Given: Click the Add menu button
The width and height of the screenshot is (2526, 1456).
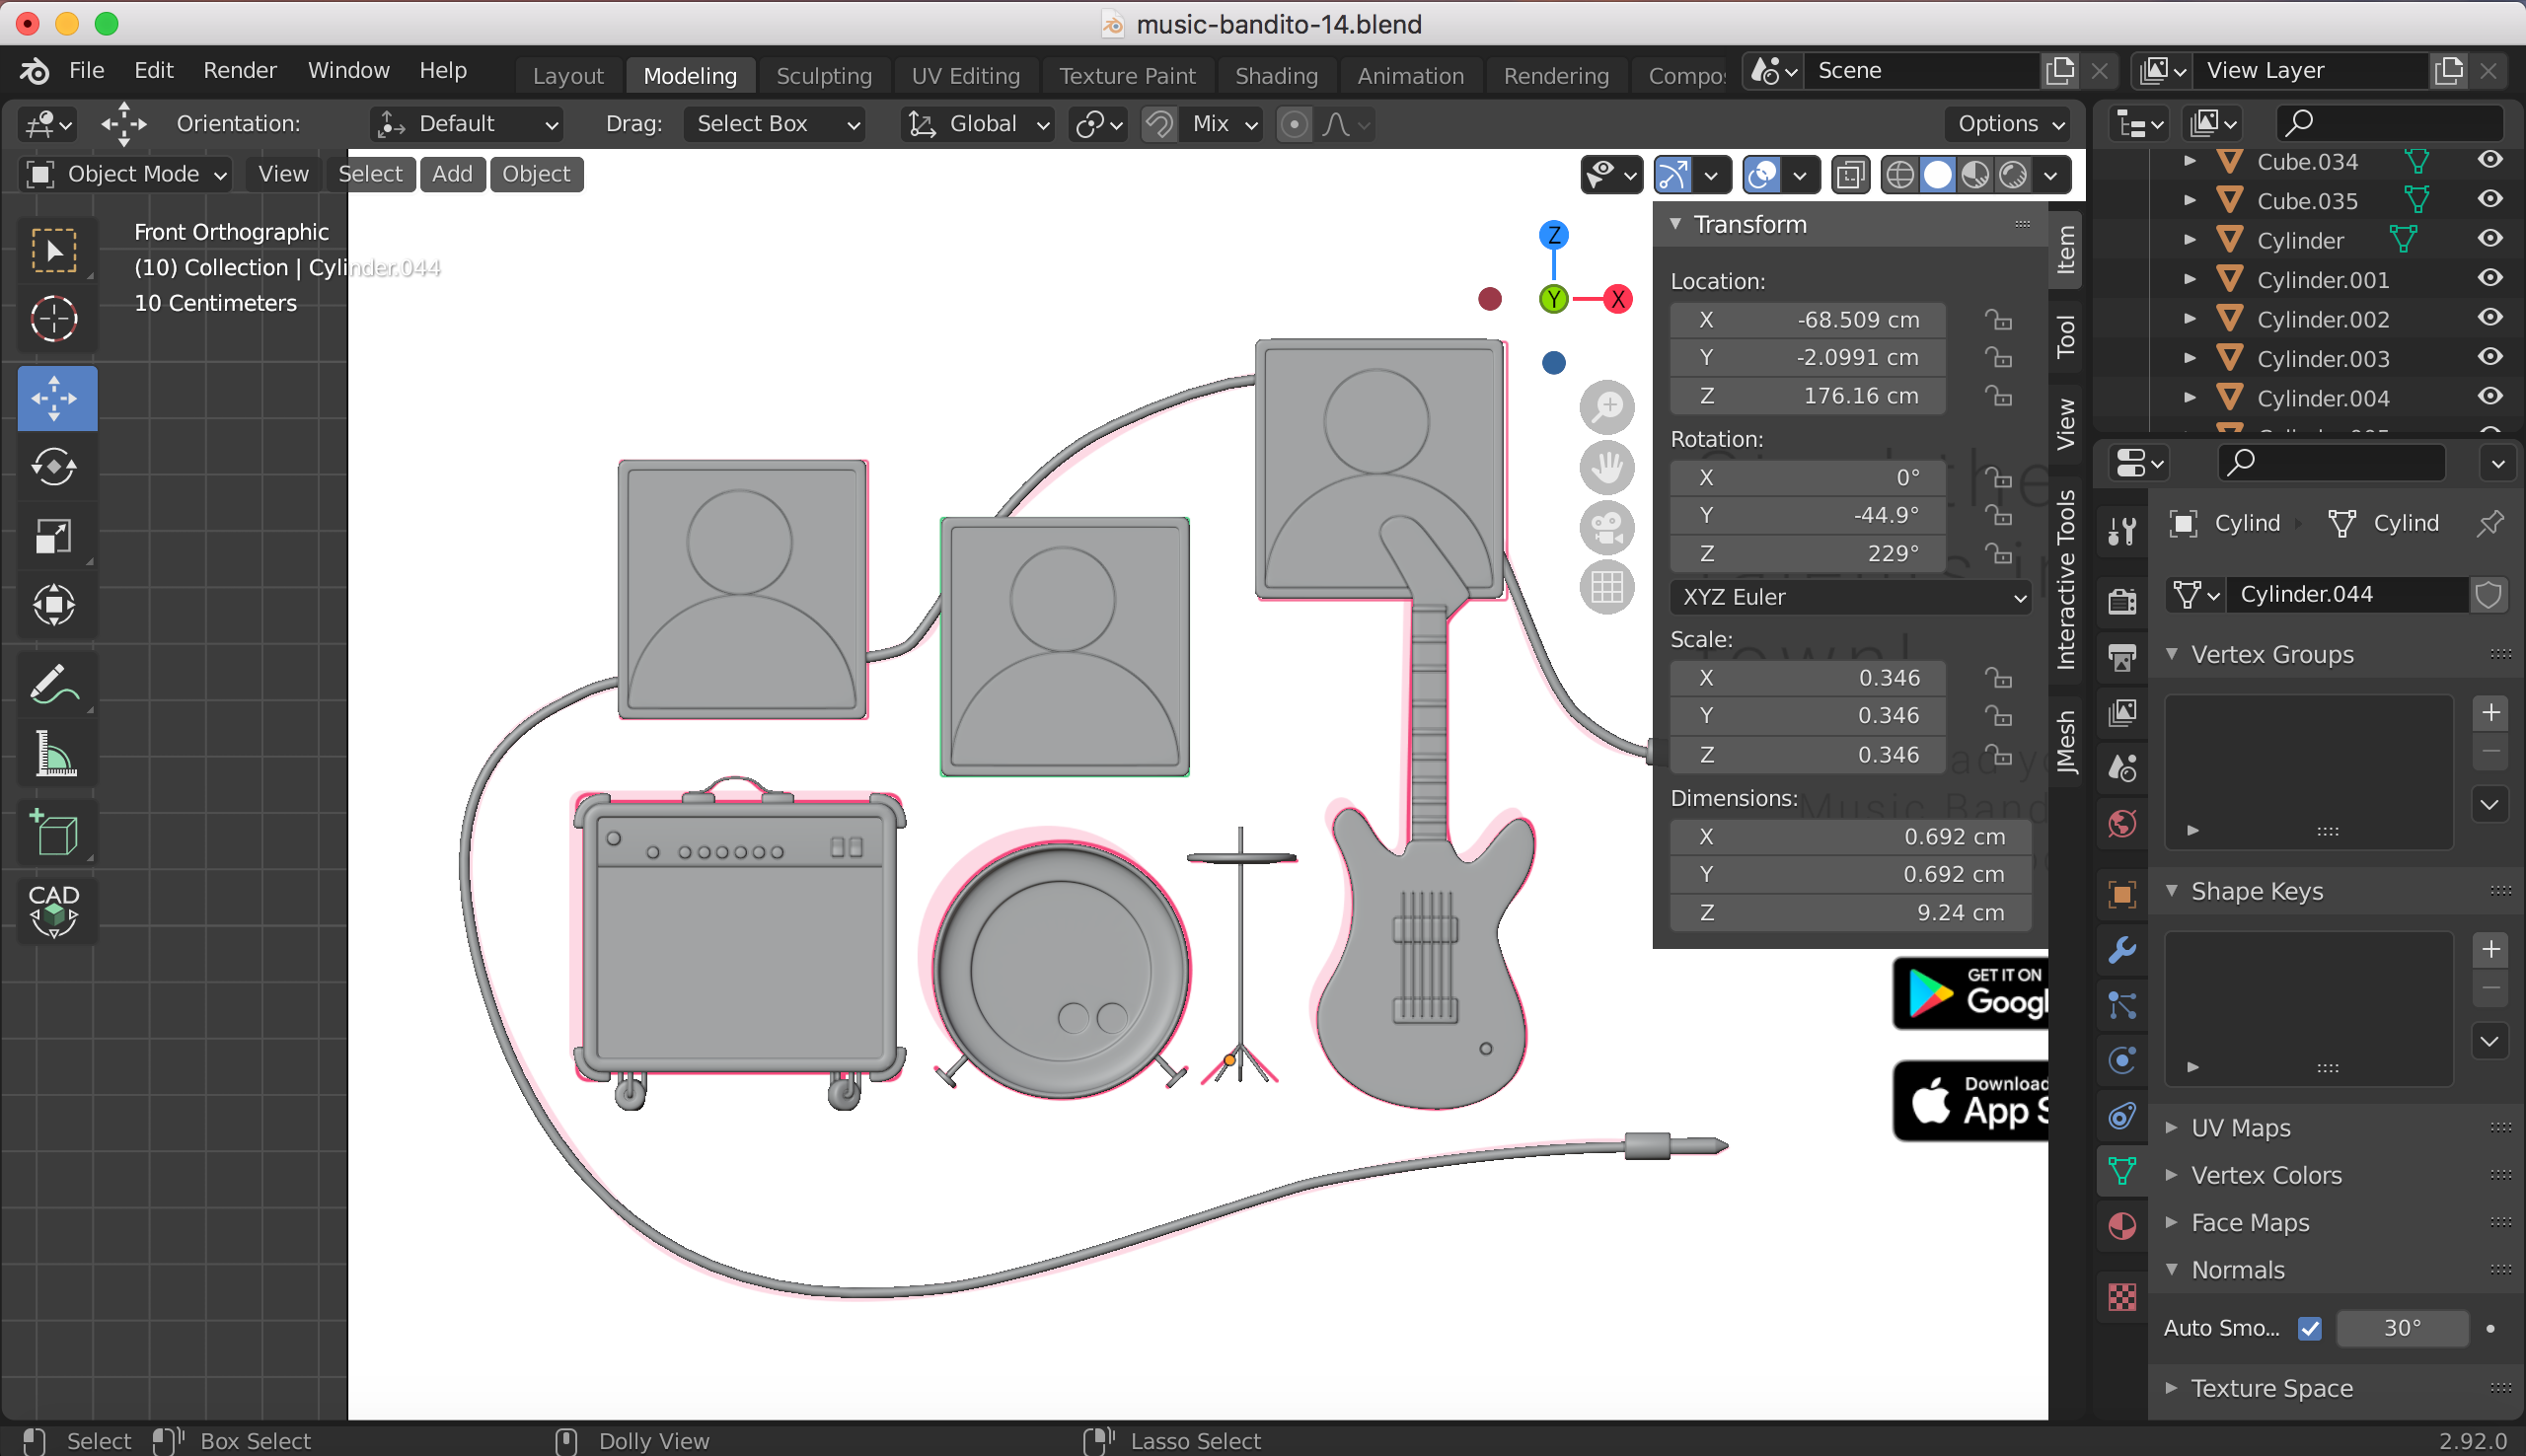Looking at the screenshot, I should tap(452, 174).
